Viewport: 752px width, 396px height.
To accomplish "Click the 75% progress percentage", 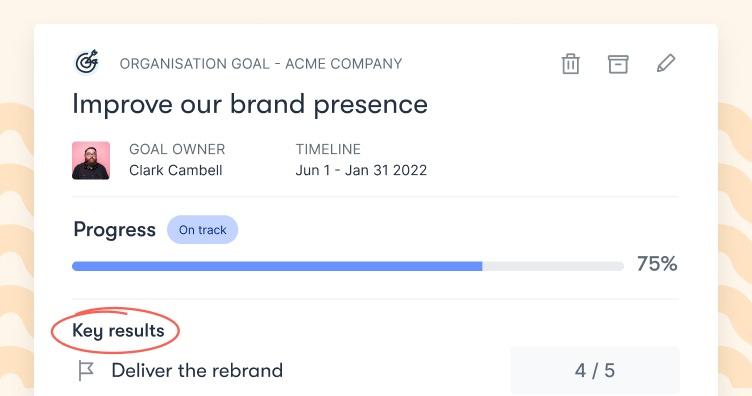I will coord(657,264).
